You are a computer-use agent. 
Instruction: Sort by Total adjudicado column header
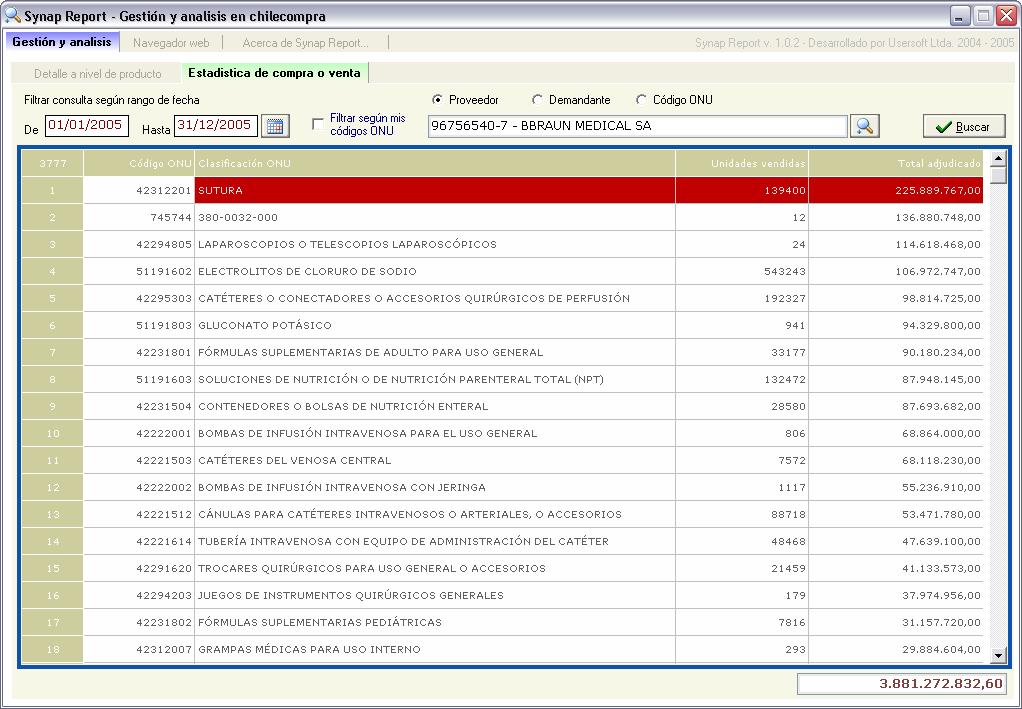(x=896, y=164)
